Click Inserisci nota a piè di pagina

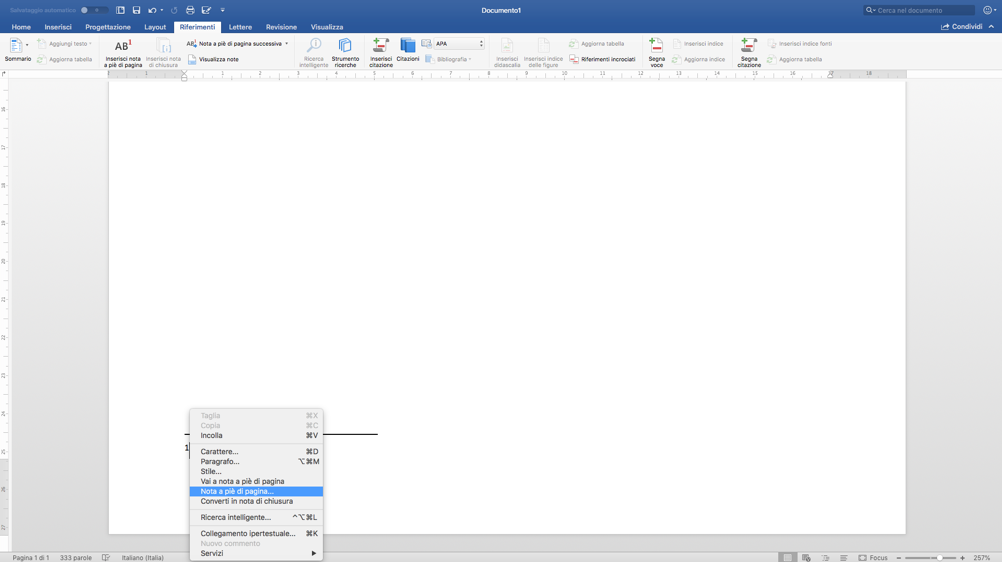(123, 52)
